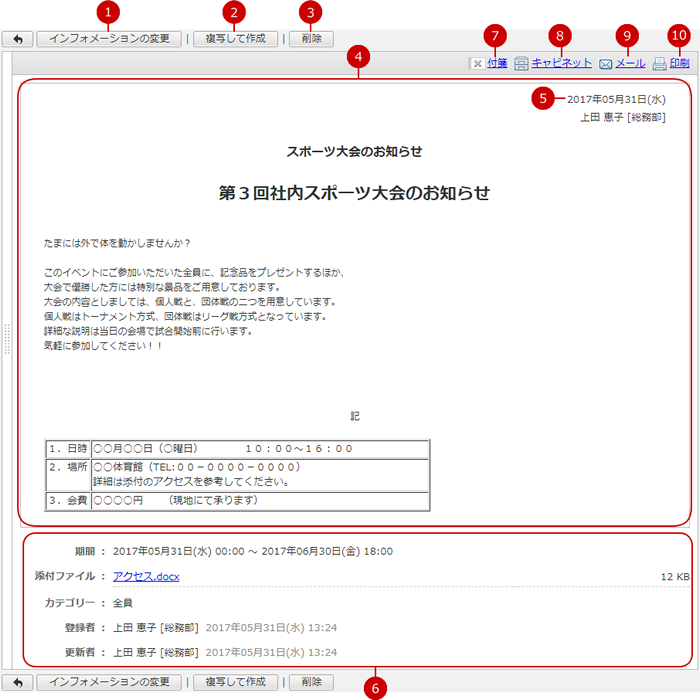Open the キャビネット link

[x=561, y=63]
